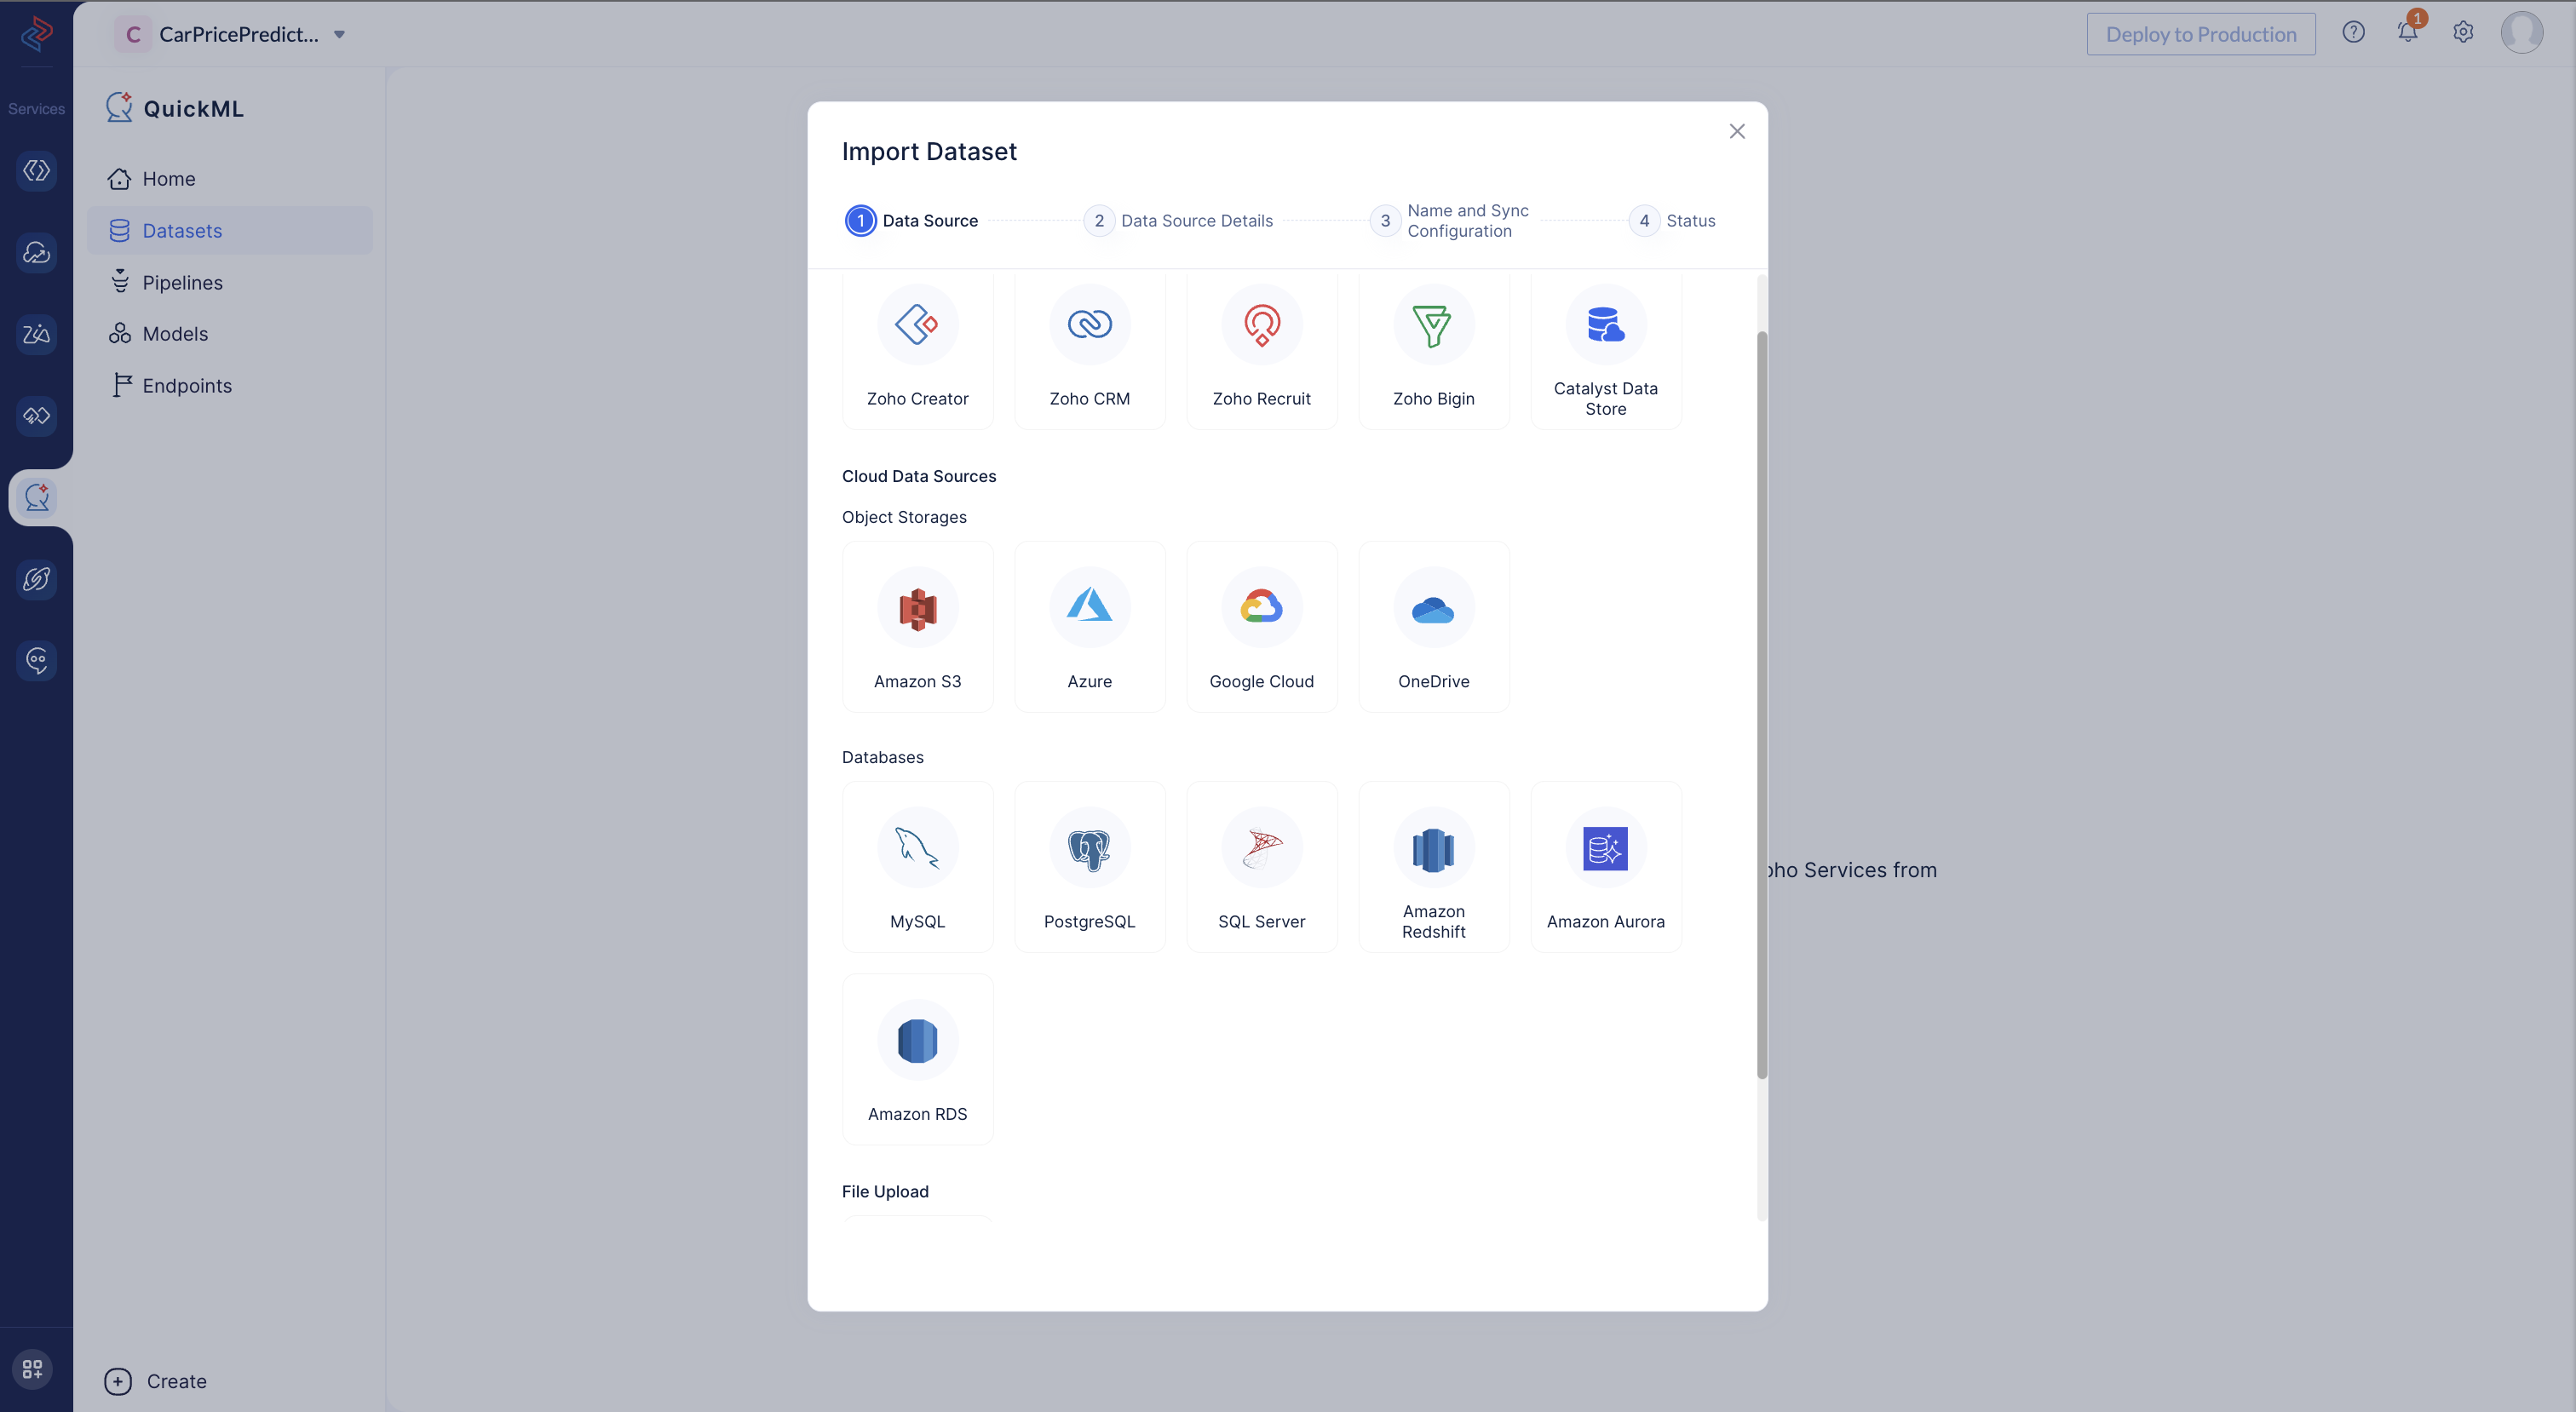Image resolution: width=2576 pixels, height=1412 pixels.
Task: Choose Azure object storage
Action: [1089, 627]
